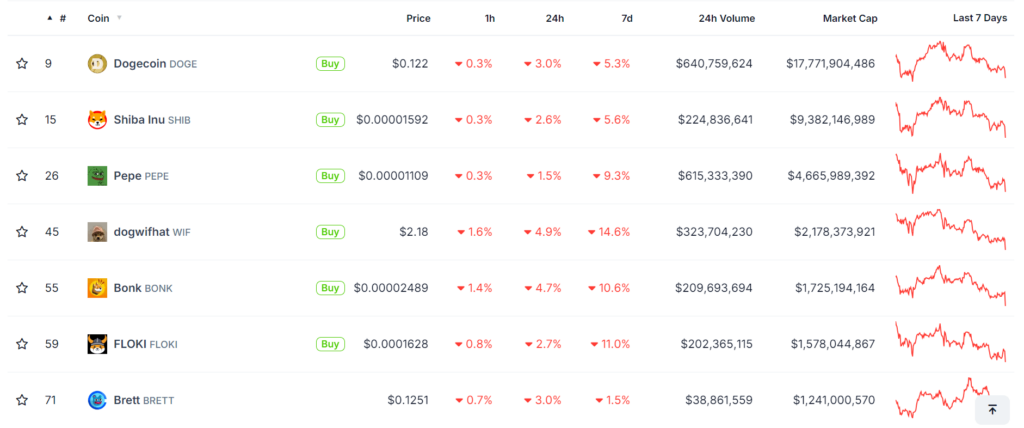Image resolution: width=1024 pixels, height=428 pixels.
Task: Click the Shiba Inu coin logo
Action: pyautogui.click(x=97, y=120)
